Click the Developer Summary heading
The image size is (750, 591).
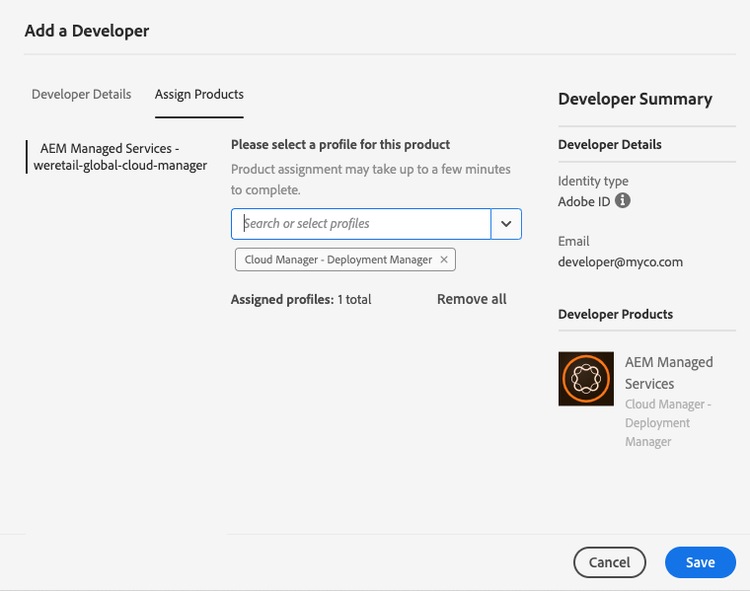pos(635,99)
